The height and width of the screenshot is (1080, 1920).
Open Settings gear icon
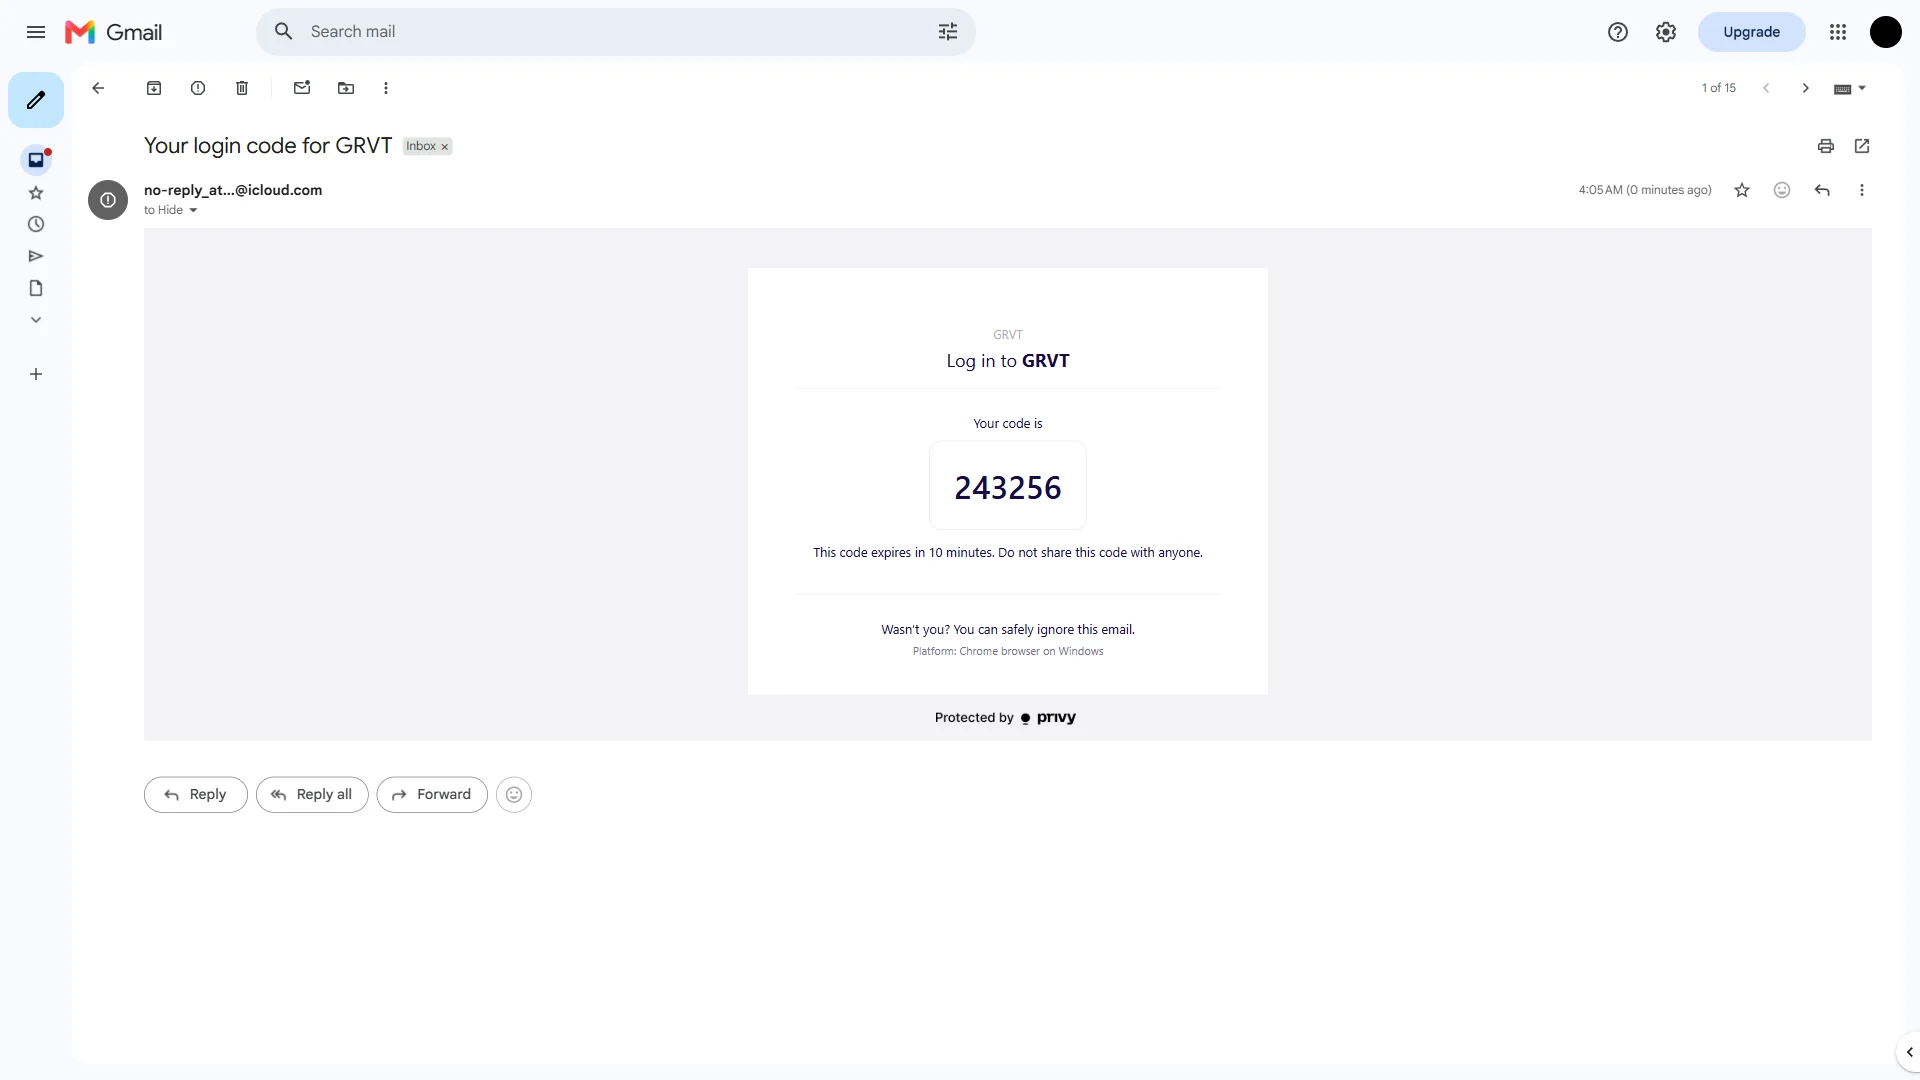click(x=1665, y=32)
